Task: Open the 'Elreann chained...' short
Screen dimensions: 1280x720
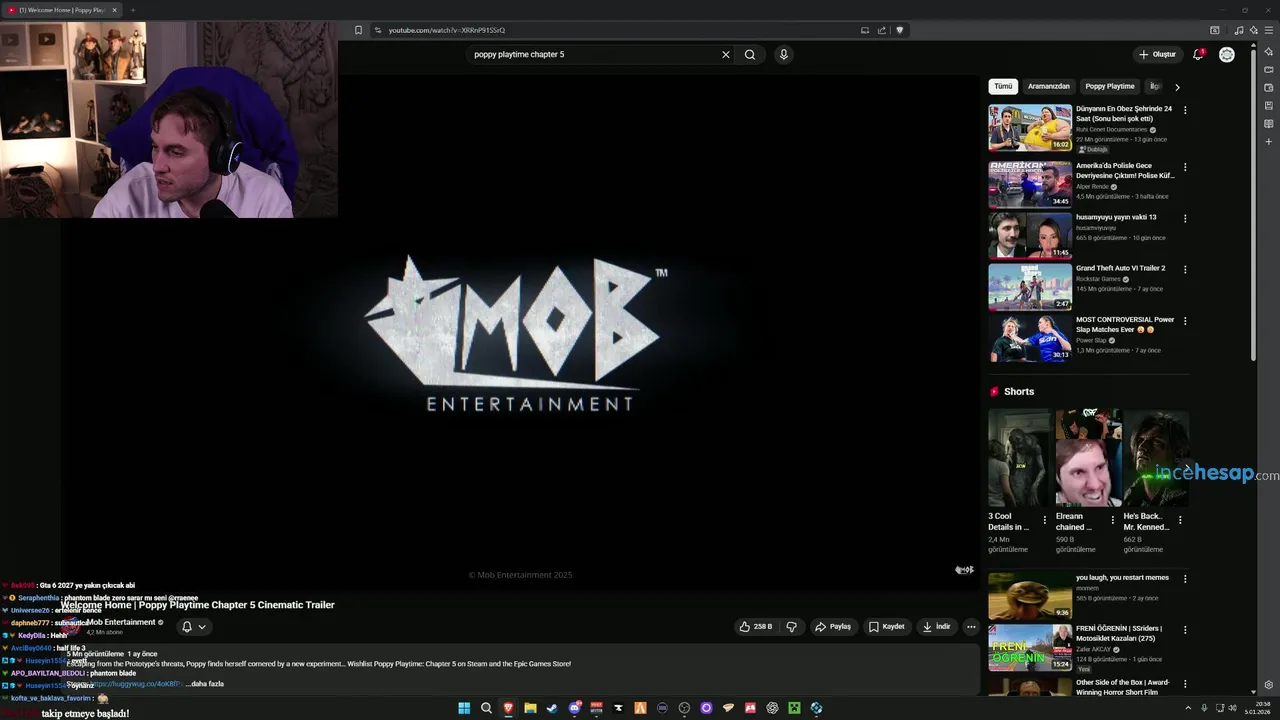Action: [x=1088, y=458]
